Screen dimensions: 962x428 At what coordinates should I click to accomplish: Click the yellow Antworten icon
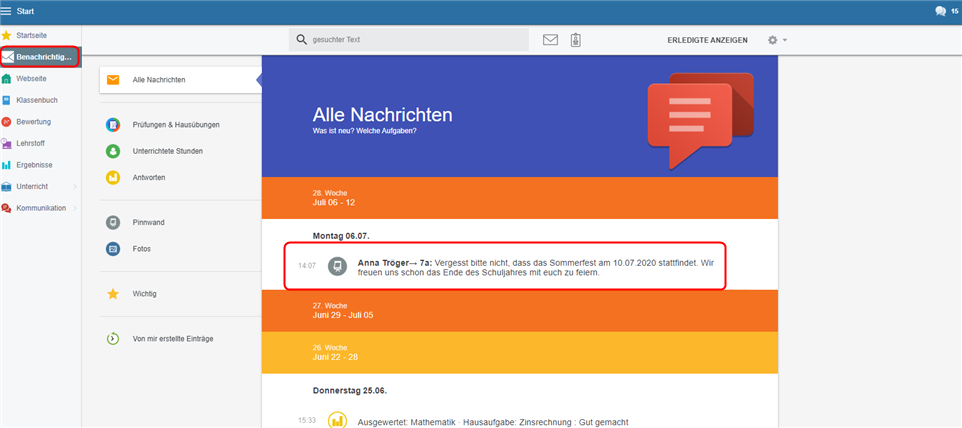(113, 177)
